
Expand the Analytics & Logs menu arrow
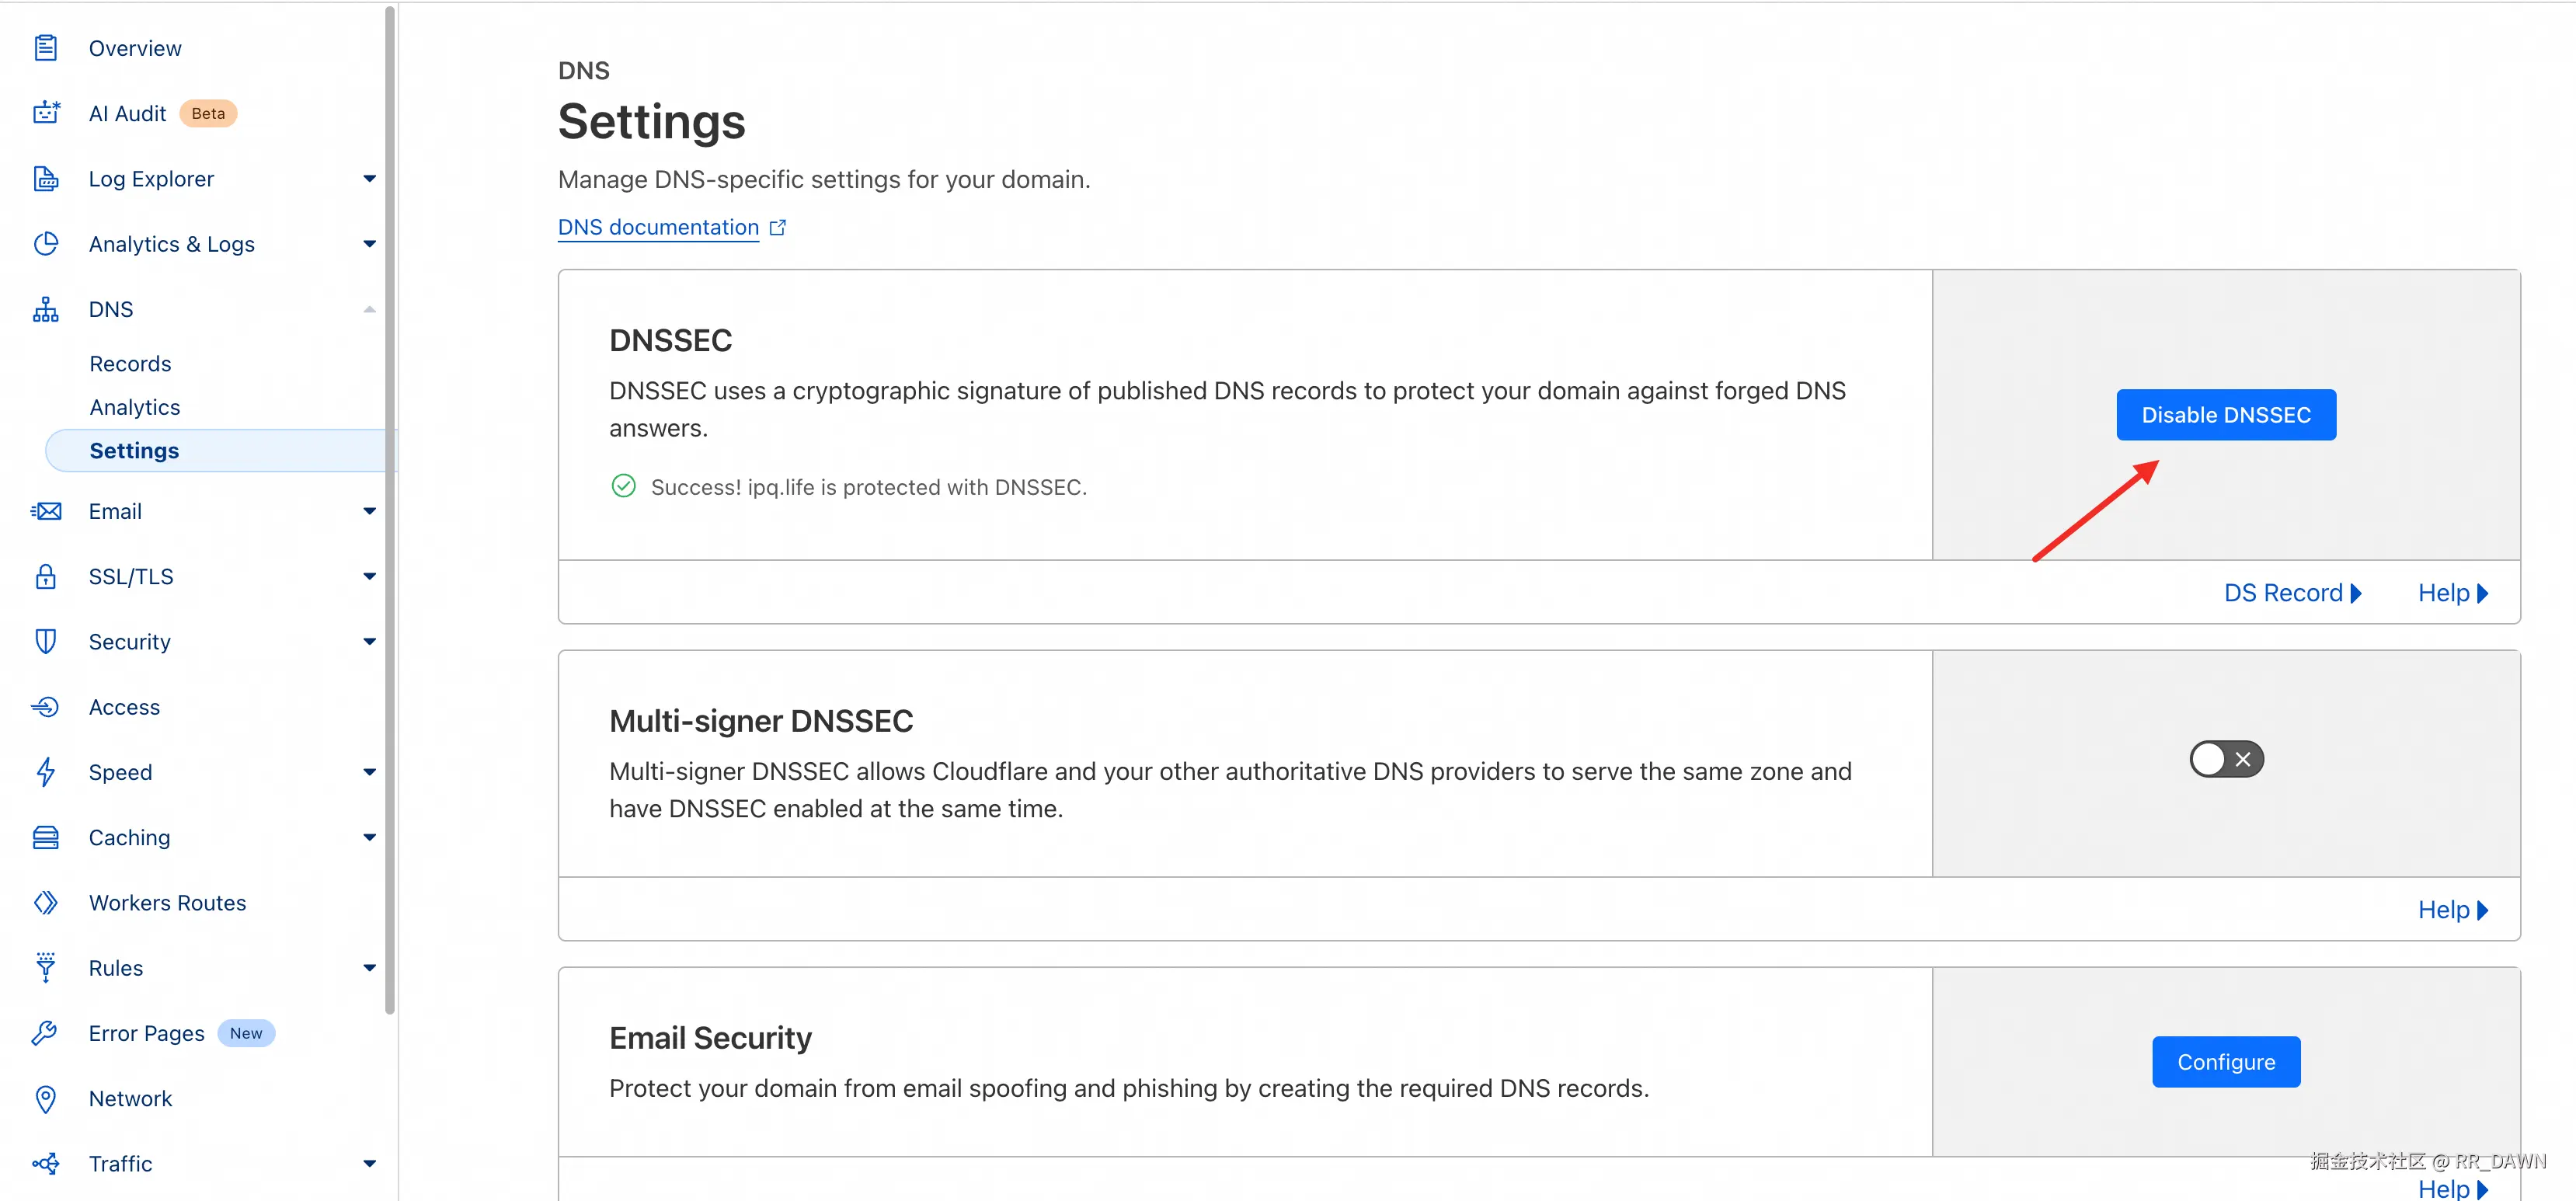tap(369, 244)
